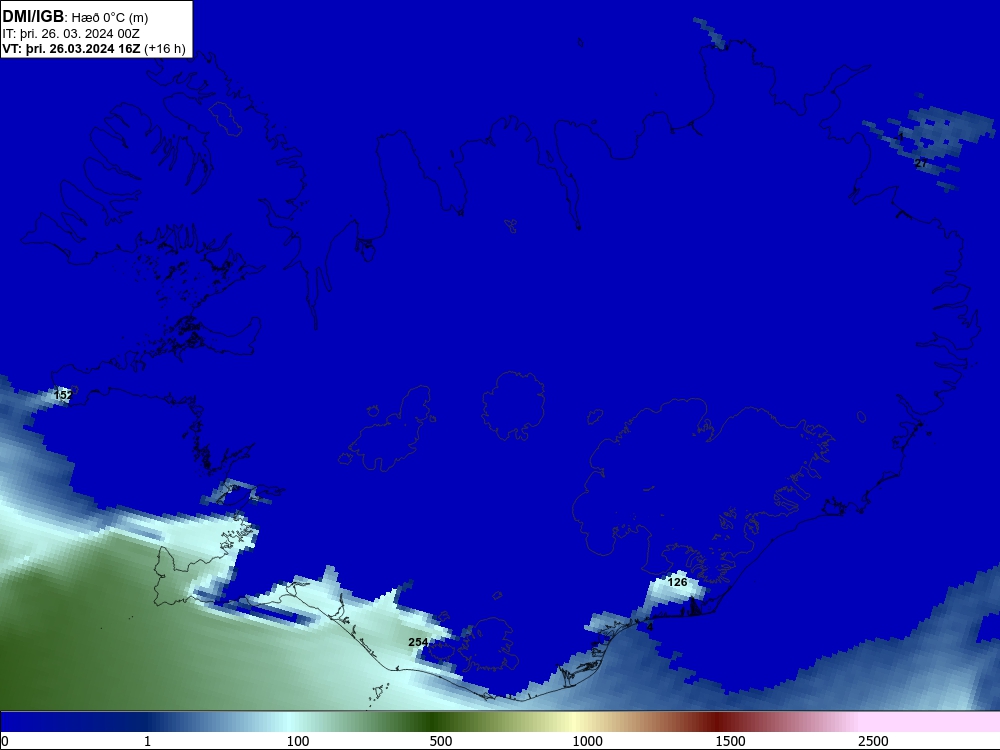Click the map value label 126
The height and width of the screenshot is (750, 1000).
tap(677, 582)
